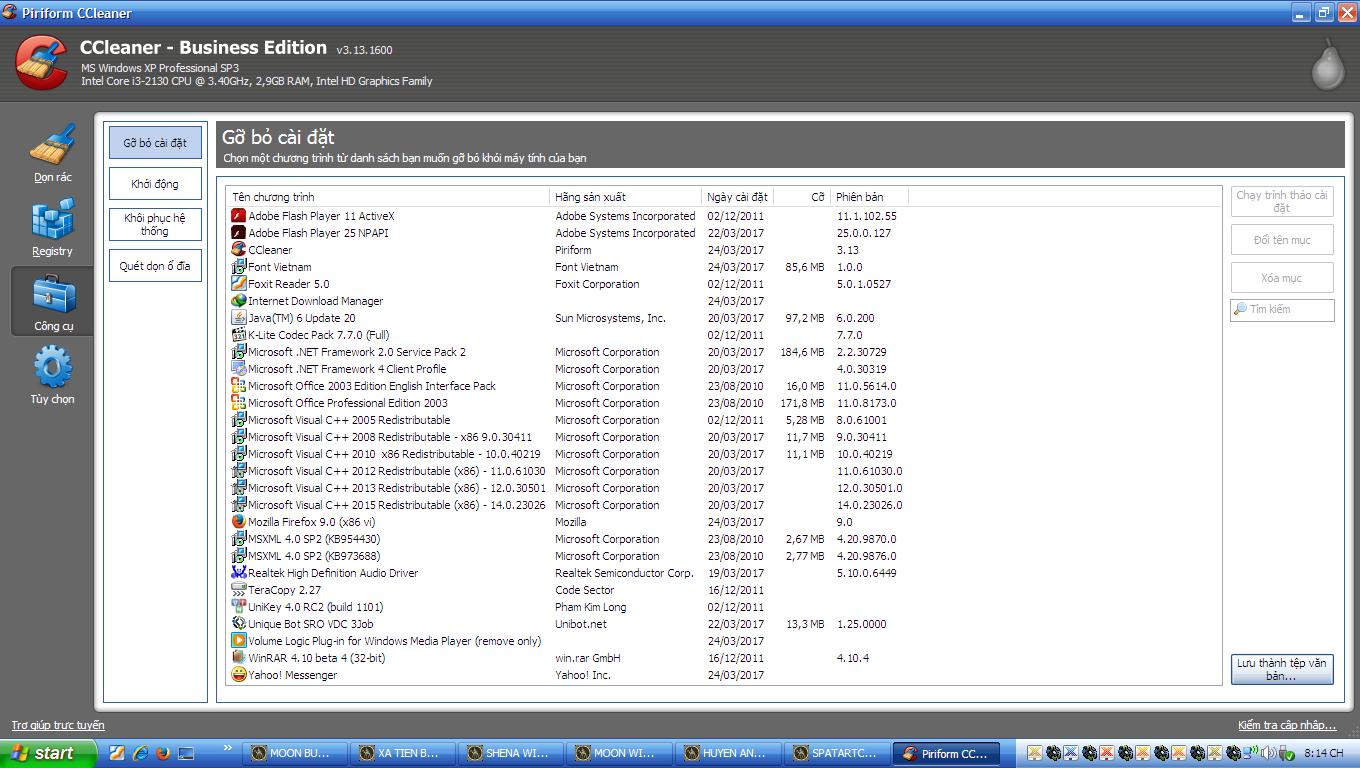The height and width of the screenshot is (768, 1360).
Task: Open the Quét dọn ổ đĩa tab
Action: [x=155, y=266]
